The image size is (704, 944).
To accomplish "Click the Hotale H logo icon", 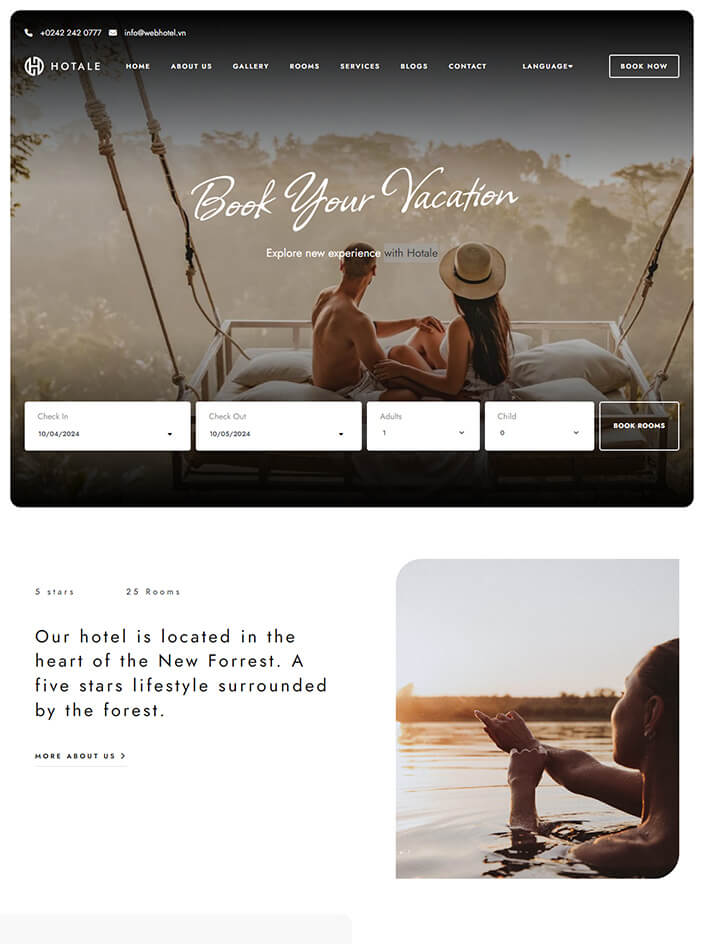I will (34, 66).
